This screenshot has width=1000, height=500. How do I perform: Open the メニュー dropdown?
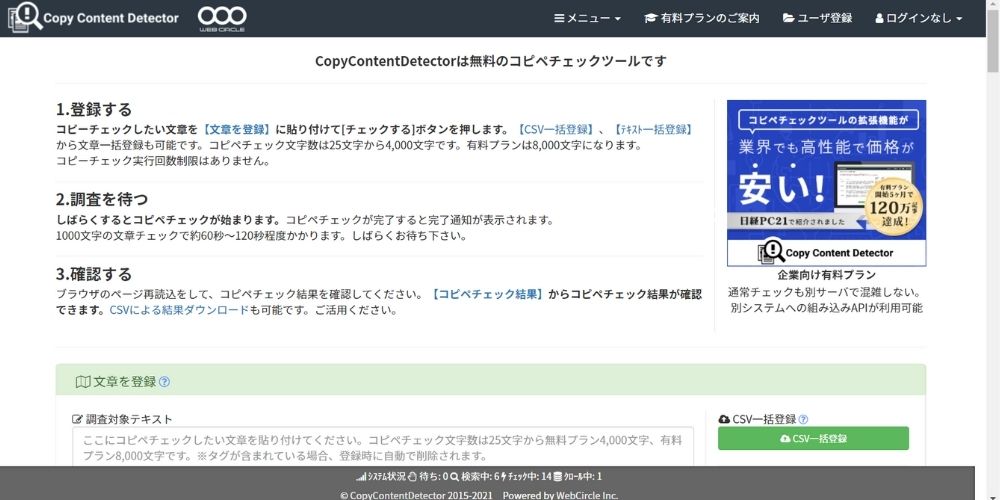pyautogui.click(x=587, y=18)
